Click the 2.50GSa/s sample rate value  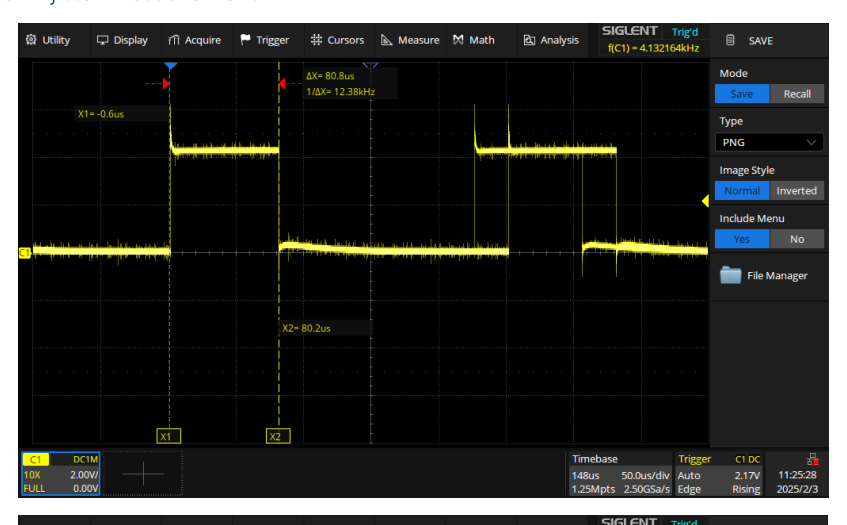coord(647,489)
